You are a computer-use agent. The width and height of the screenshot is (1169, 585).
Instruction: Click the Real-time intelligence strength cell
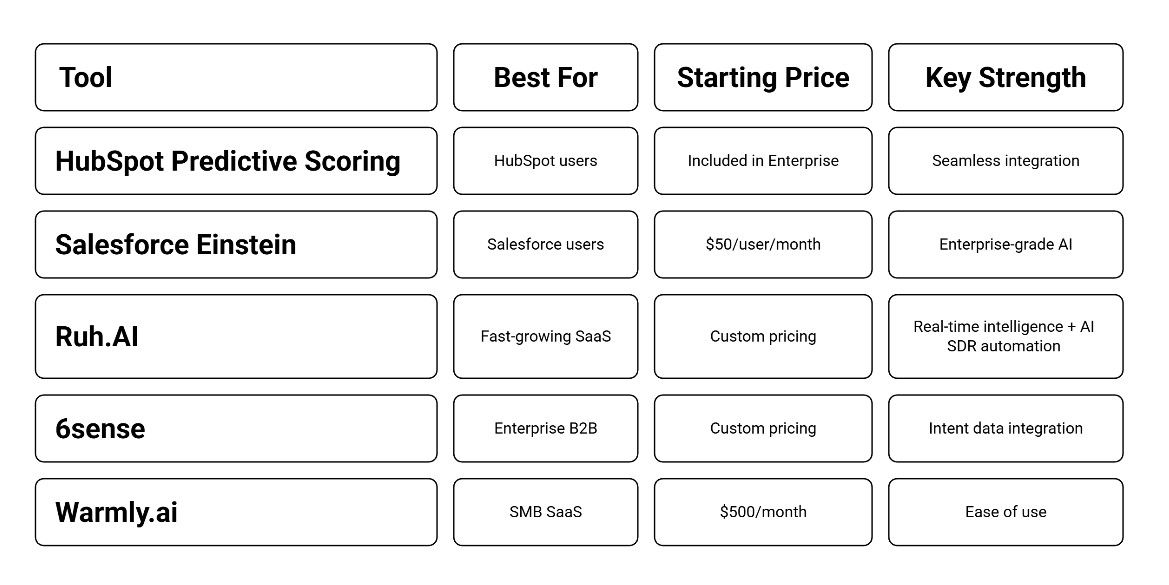coord(1005,336)
